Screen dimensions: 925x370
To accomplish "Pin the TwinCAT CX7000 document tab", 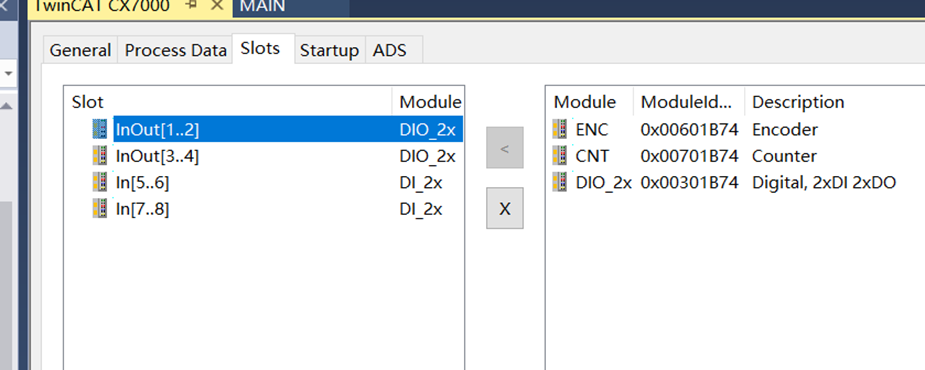I will click(x=192, y=6).
